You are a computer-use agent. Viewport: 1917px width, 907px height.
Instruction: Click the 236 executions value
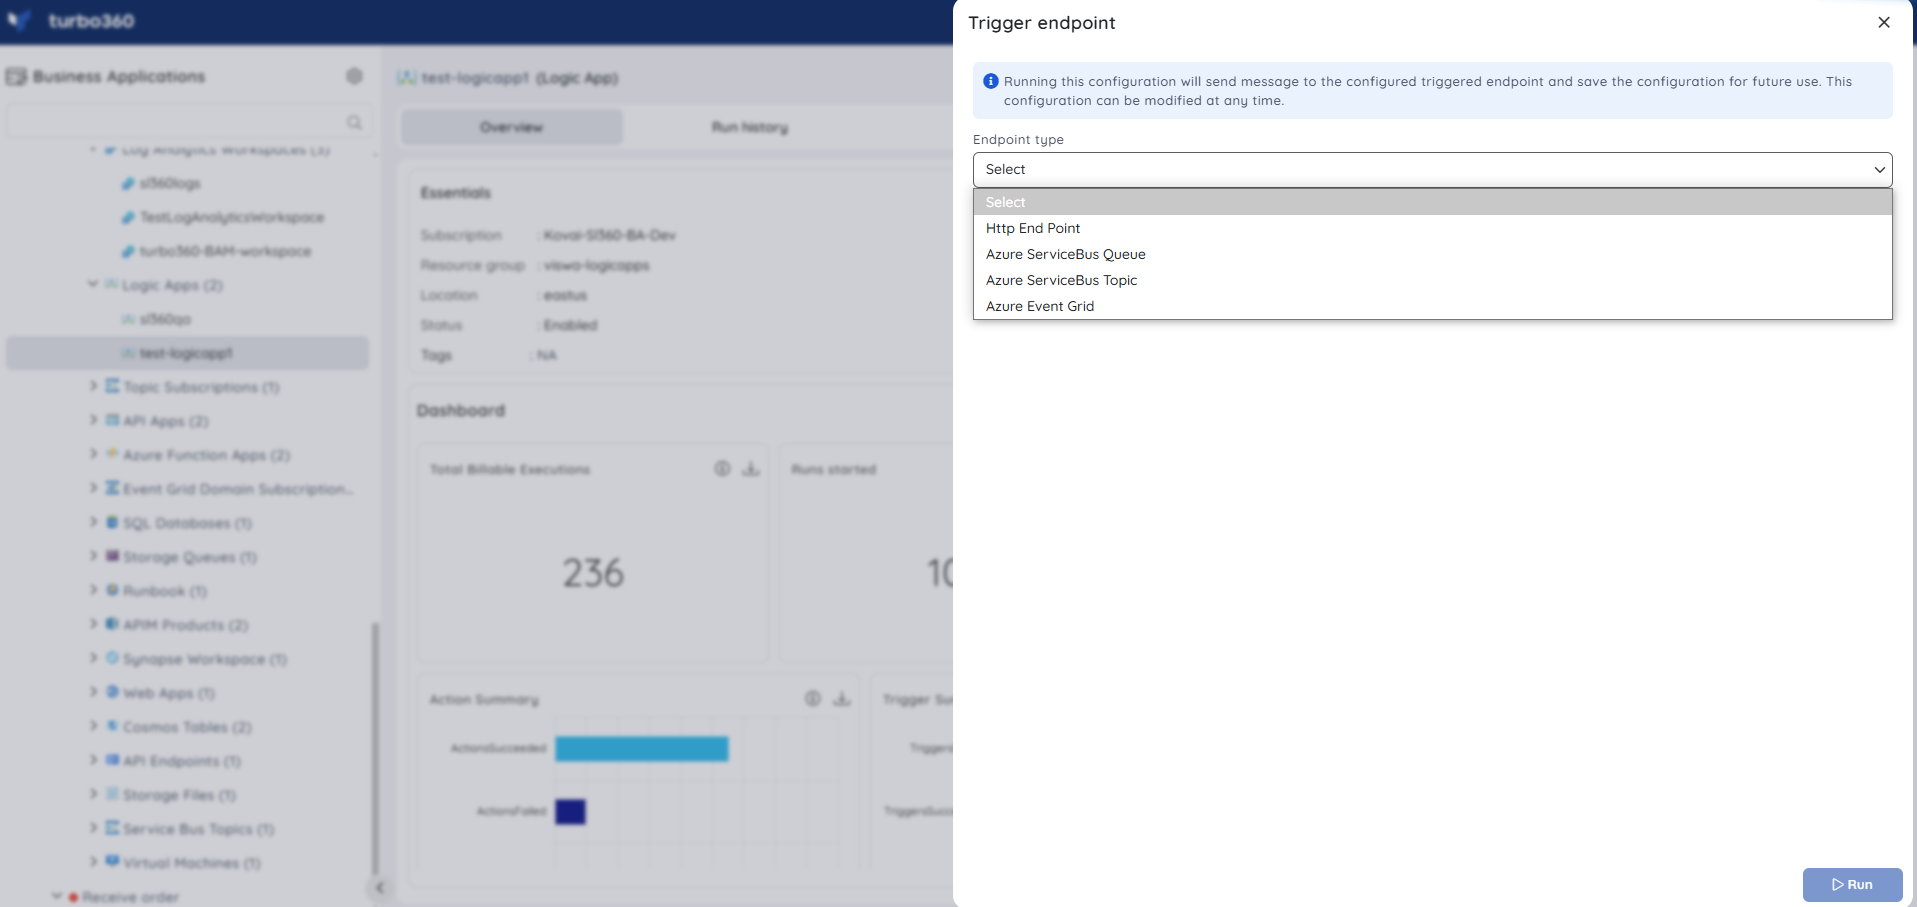tap(593, 573)
